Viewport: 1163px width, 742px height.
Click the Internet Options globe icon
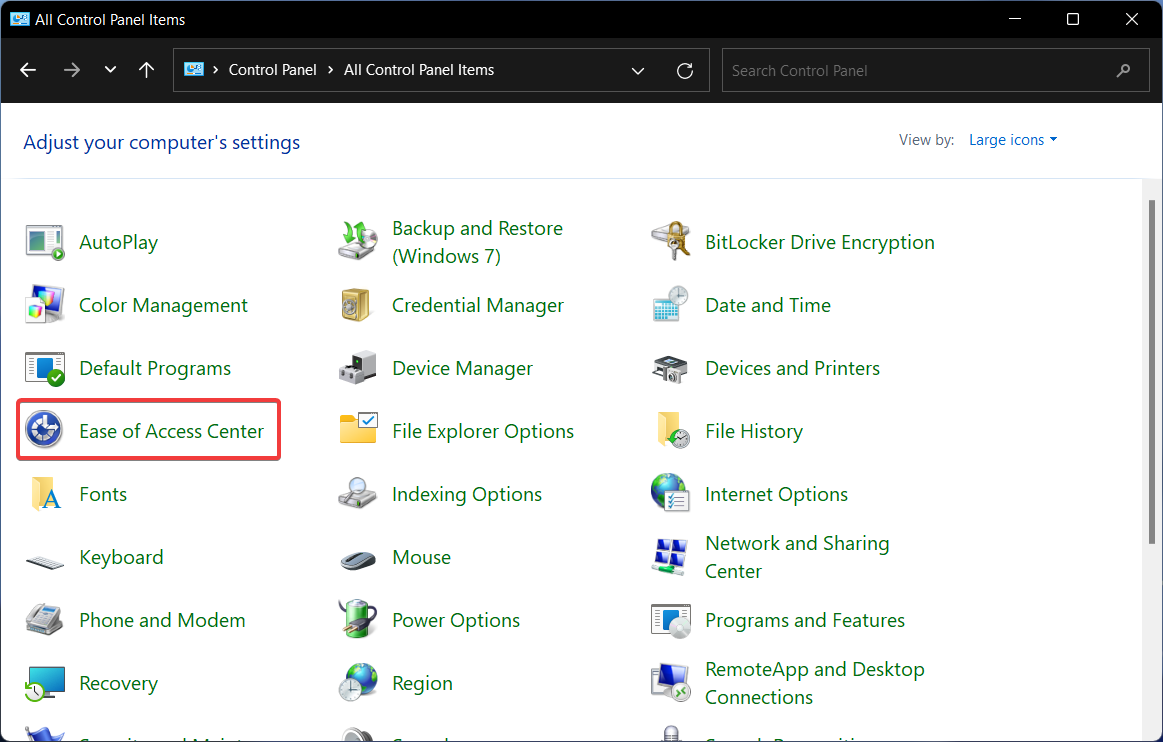tap(670, 493)
